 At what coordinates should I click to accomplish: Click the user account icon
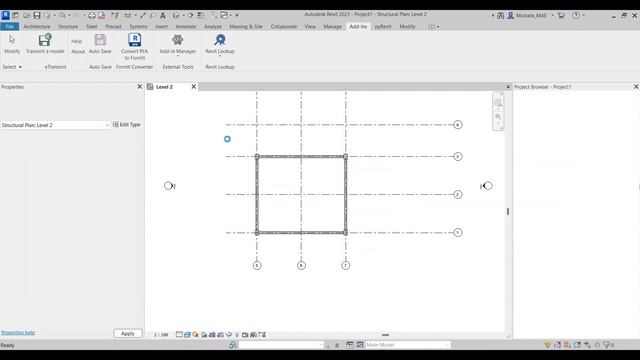[510, 16]
